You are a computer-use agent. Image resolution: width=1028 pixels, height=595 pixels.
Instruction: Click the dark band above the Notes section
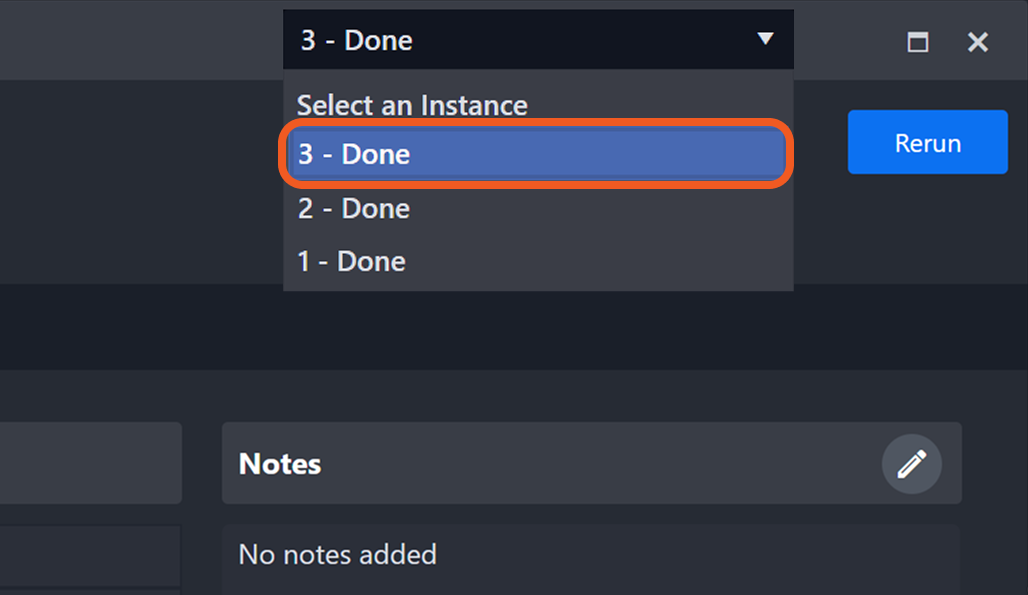point(500,327)
